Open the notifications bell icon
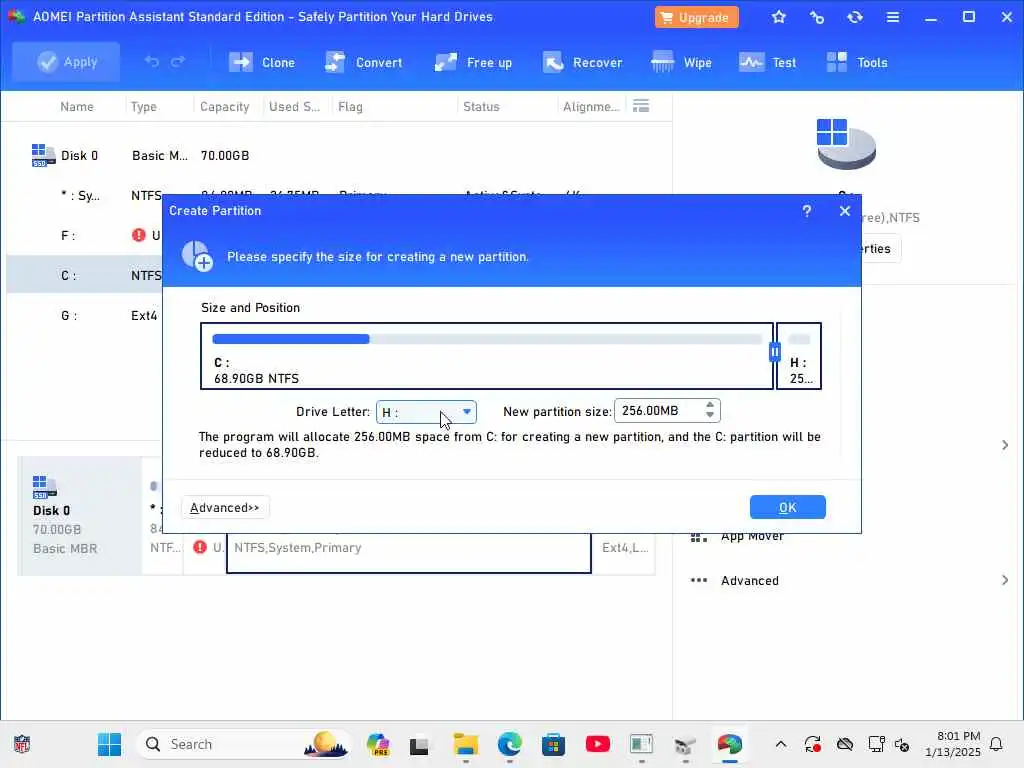The height and width of the screenshot is (768, 1024). coord(996,744)
